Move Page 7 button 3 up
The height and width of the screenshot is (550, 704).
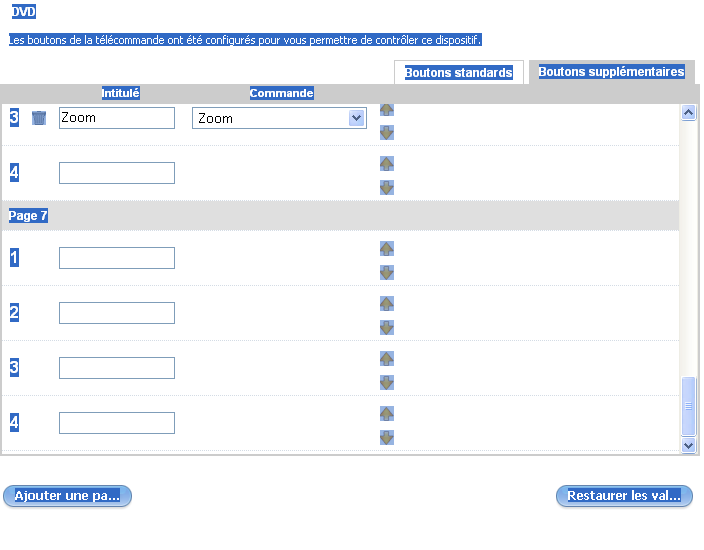click(387, 359)
